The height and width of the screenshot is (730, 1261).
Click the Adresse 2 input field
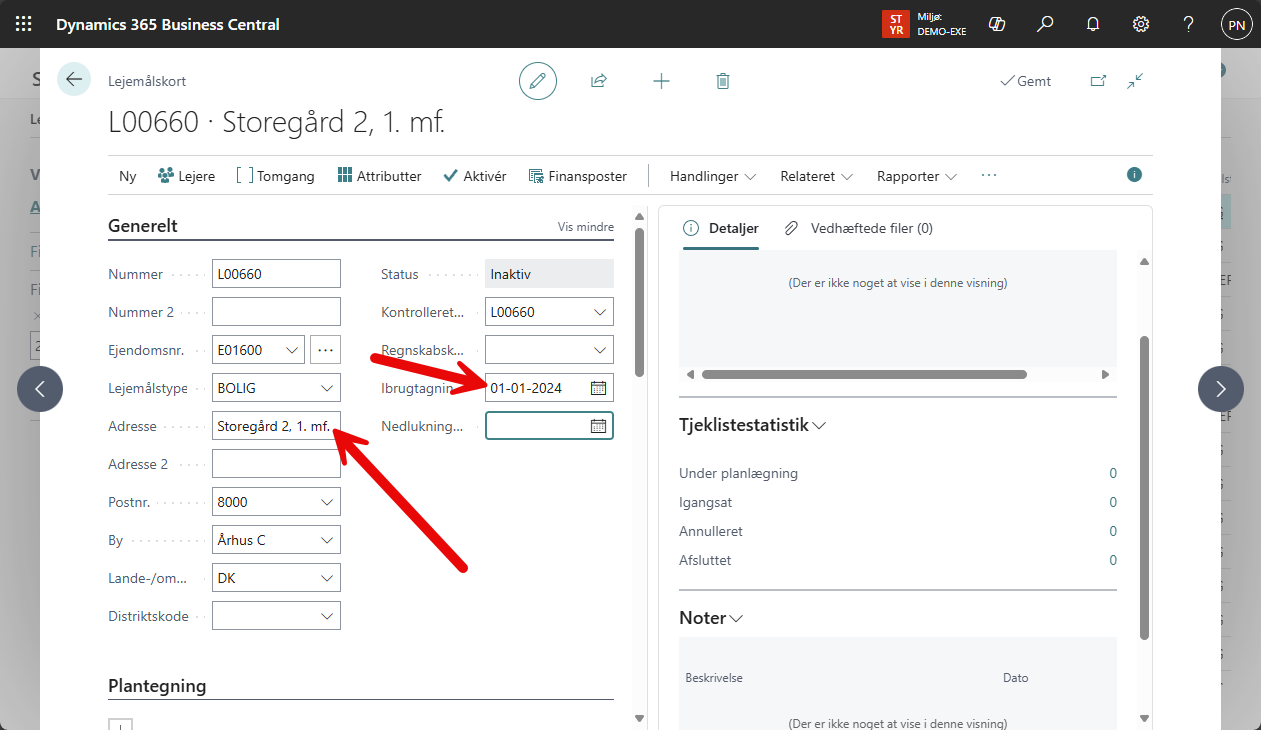276,464
